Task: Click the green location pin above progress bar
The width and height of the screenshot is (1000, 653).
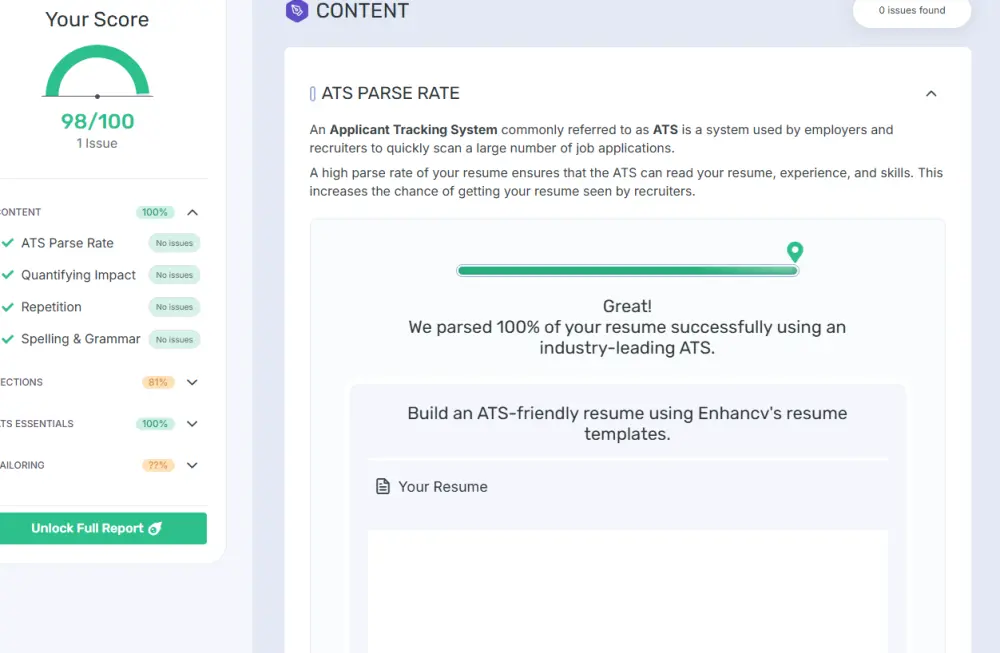Action: click(795, 252)
